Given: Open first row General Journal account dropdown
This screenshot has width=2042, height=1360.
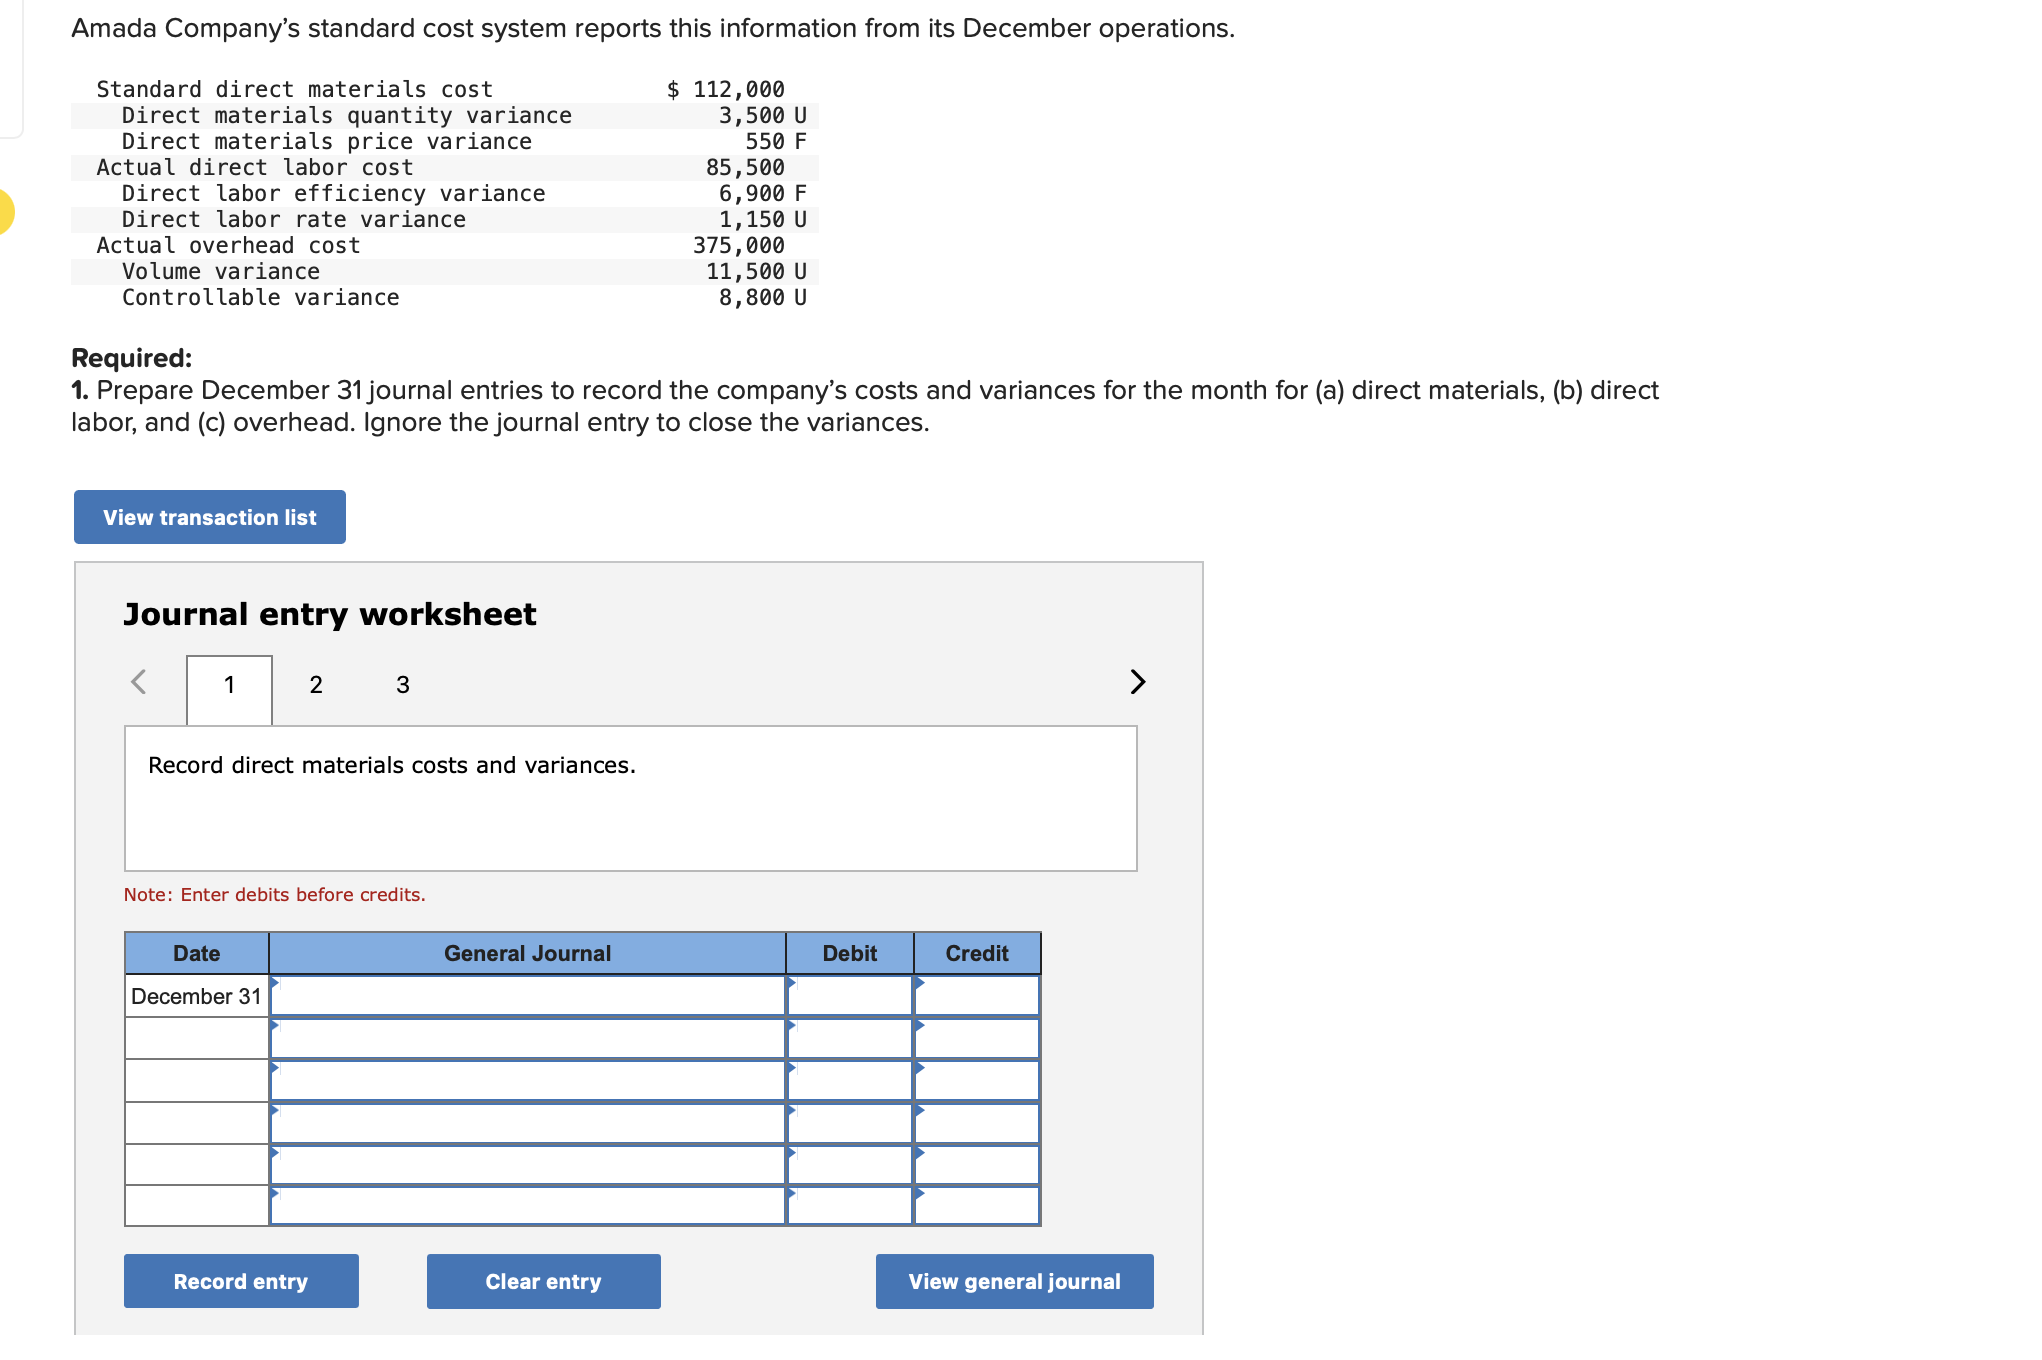Looking at the screenshot, I should pyautogui.click(x=527, y=996).
